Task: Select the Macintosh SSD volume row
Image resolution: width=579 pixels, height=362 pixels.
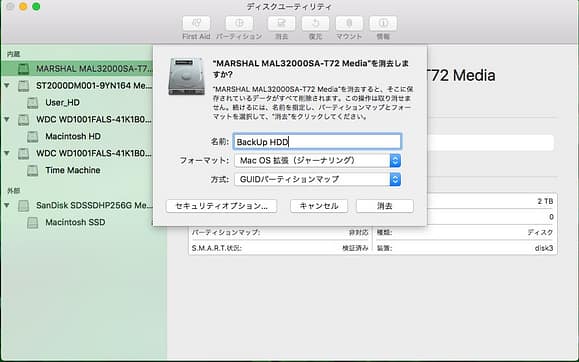Action: (x=77, y=222)
